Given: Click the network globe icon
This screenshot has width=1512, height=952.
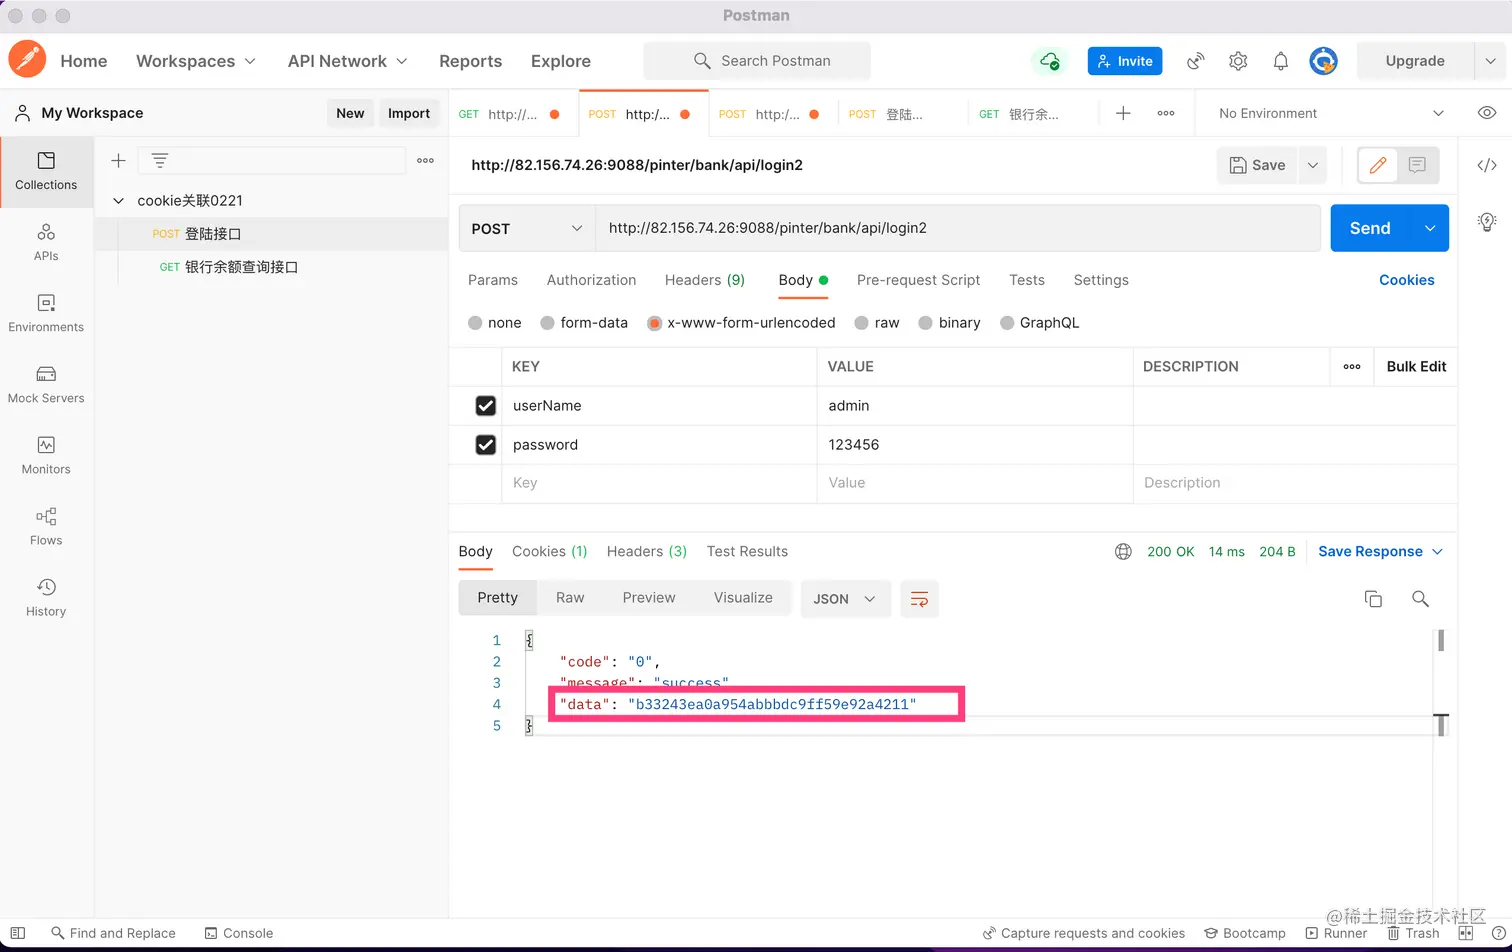Looking at the screenshot, I should point(1123,551).
